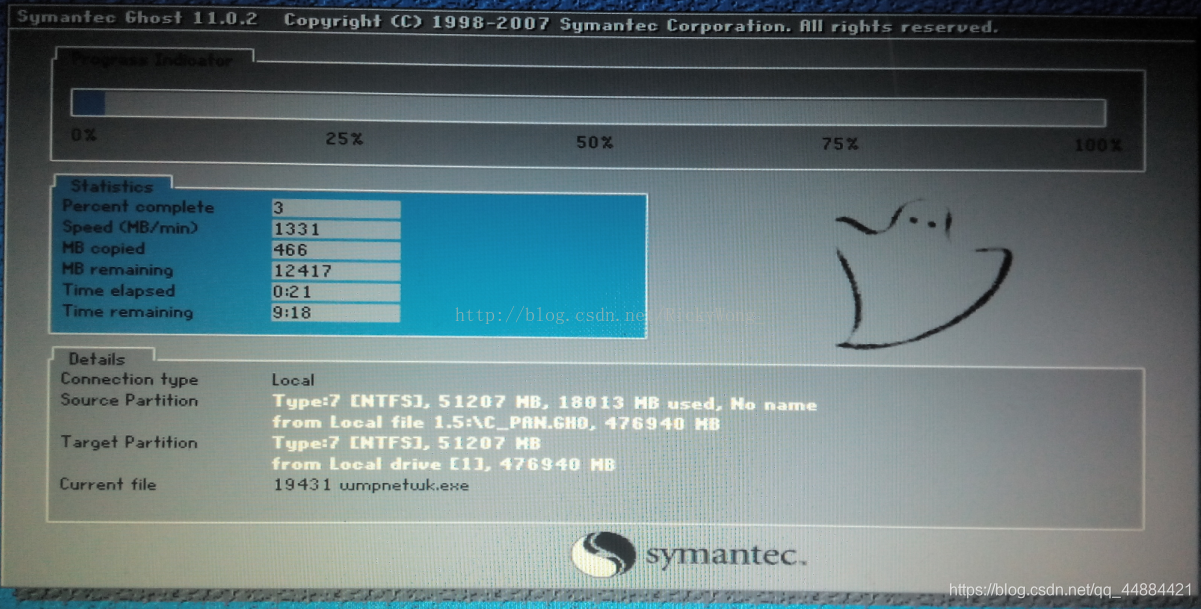The image size is (1201, 609).
Task: Select the MB remaining value 12417
Action: (336, 271)
